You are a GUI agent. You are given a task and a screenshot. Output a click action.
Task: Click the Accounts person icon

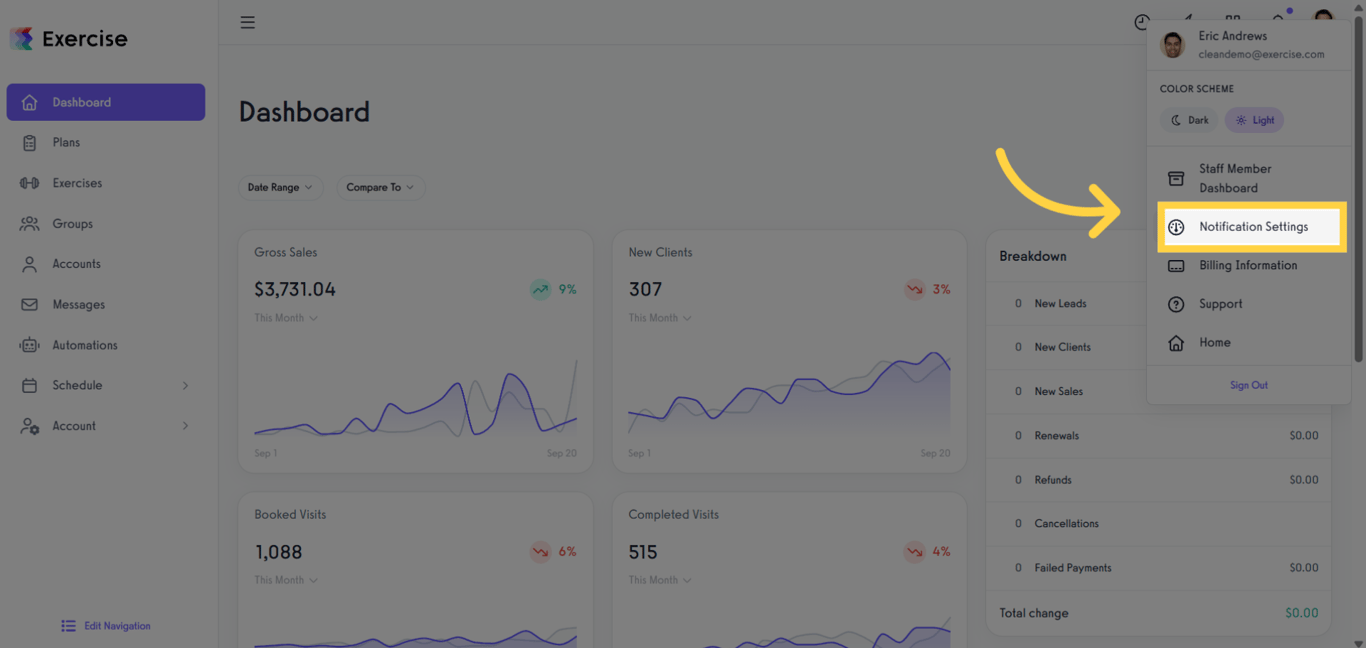(30, 264)
